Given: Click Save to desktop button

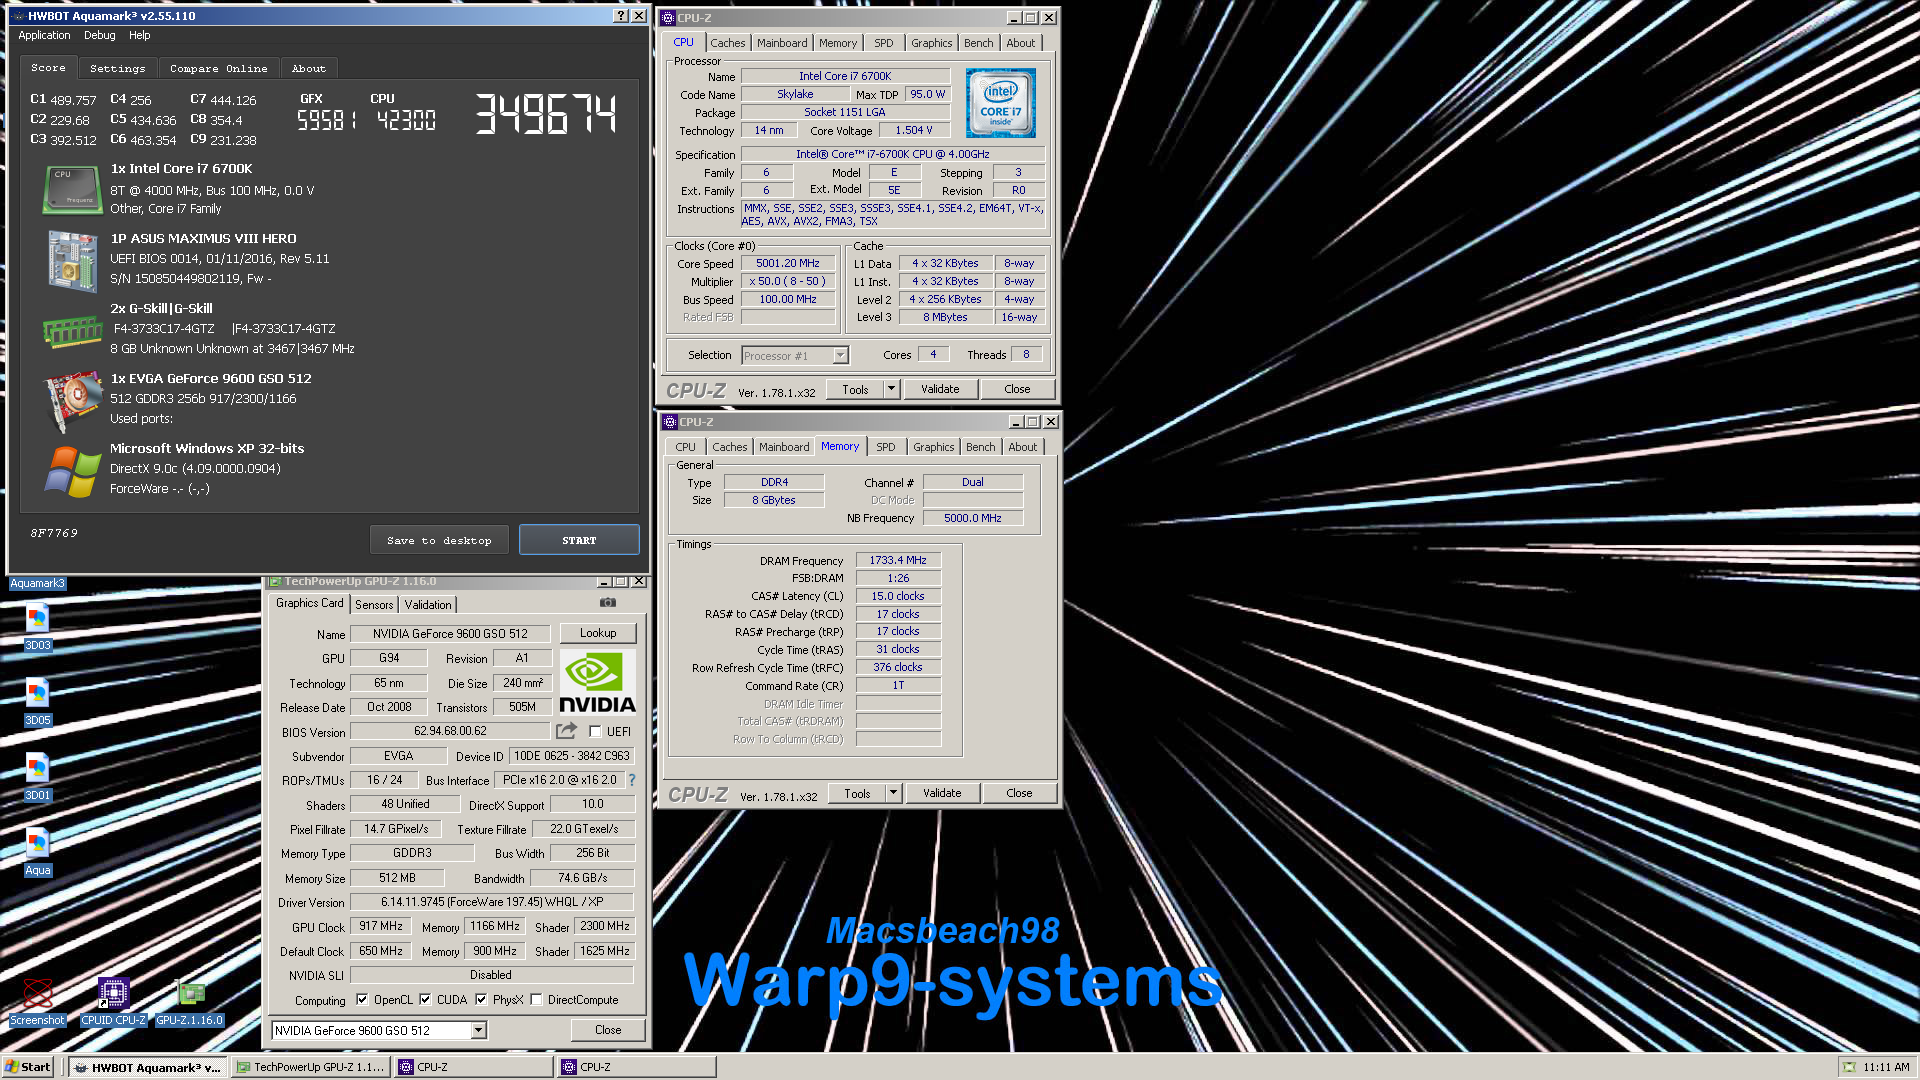Looking at the screenshot, I should point(439,540).
